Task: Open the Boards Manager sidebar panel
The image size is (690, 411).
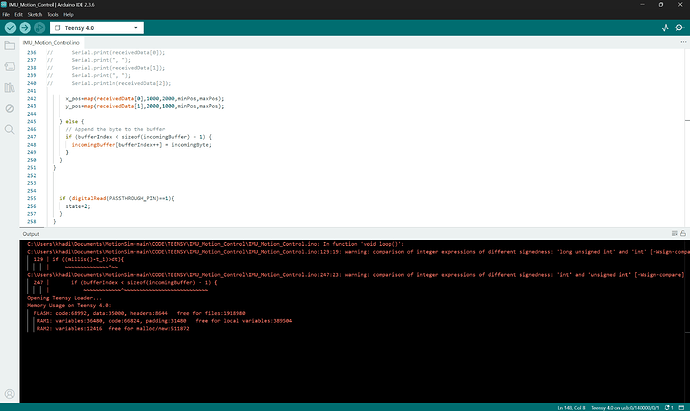Action: point(10,66)
